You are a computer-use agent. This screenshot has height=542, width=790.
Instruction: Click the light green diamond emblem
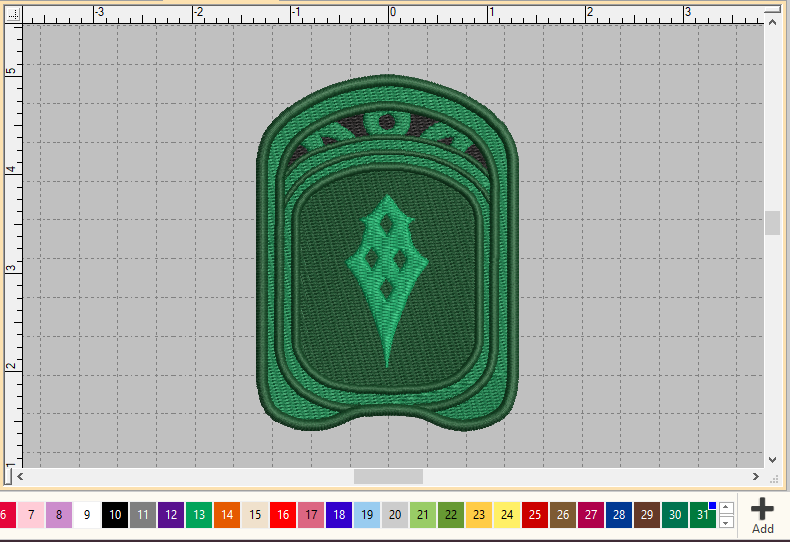tap(387, 279)
